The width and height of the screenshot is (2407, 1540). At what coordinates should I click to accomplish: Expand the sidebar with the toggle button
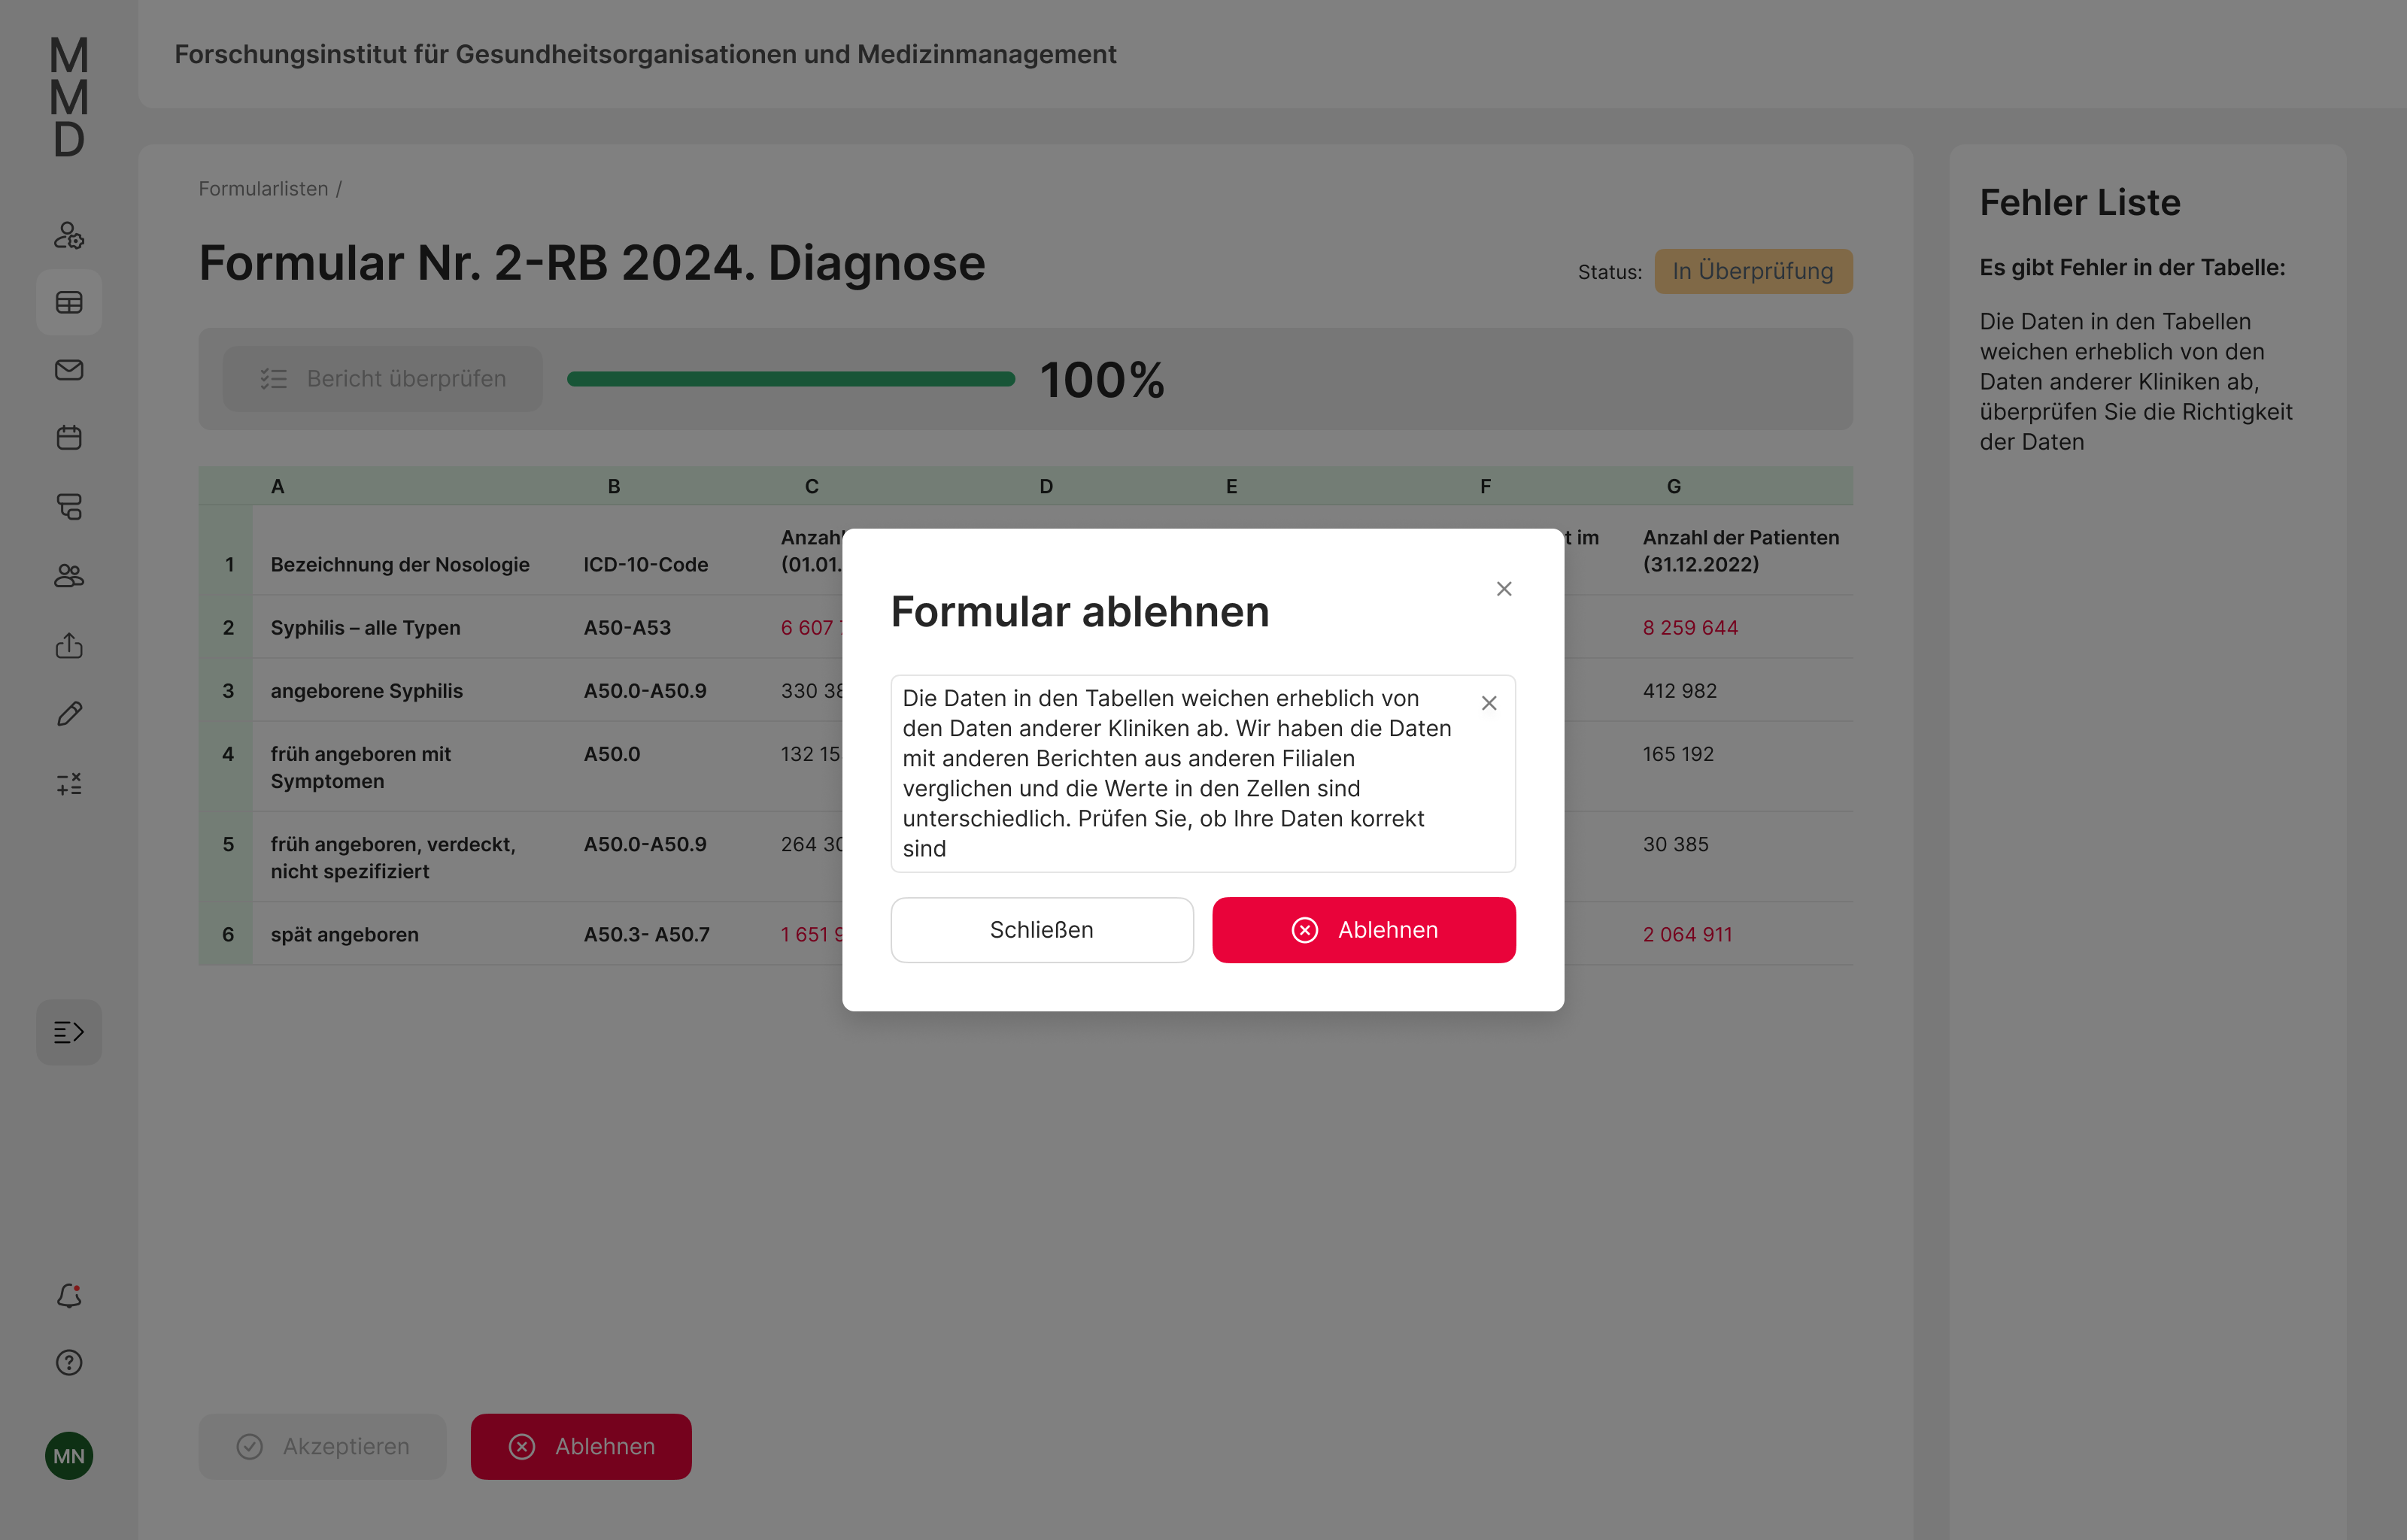point(69,1032)
